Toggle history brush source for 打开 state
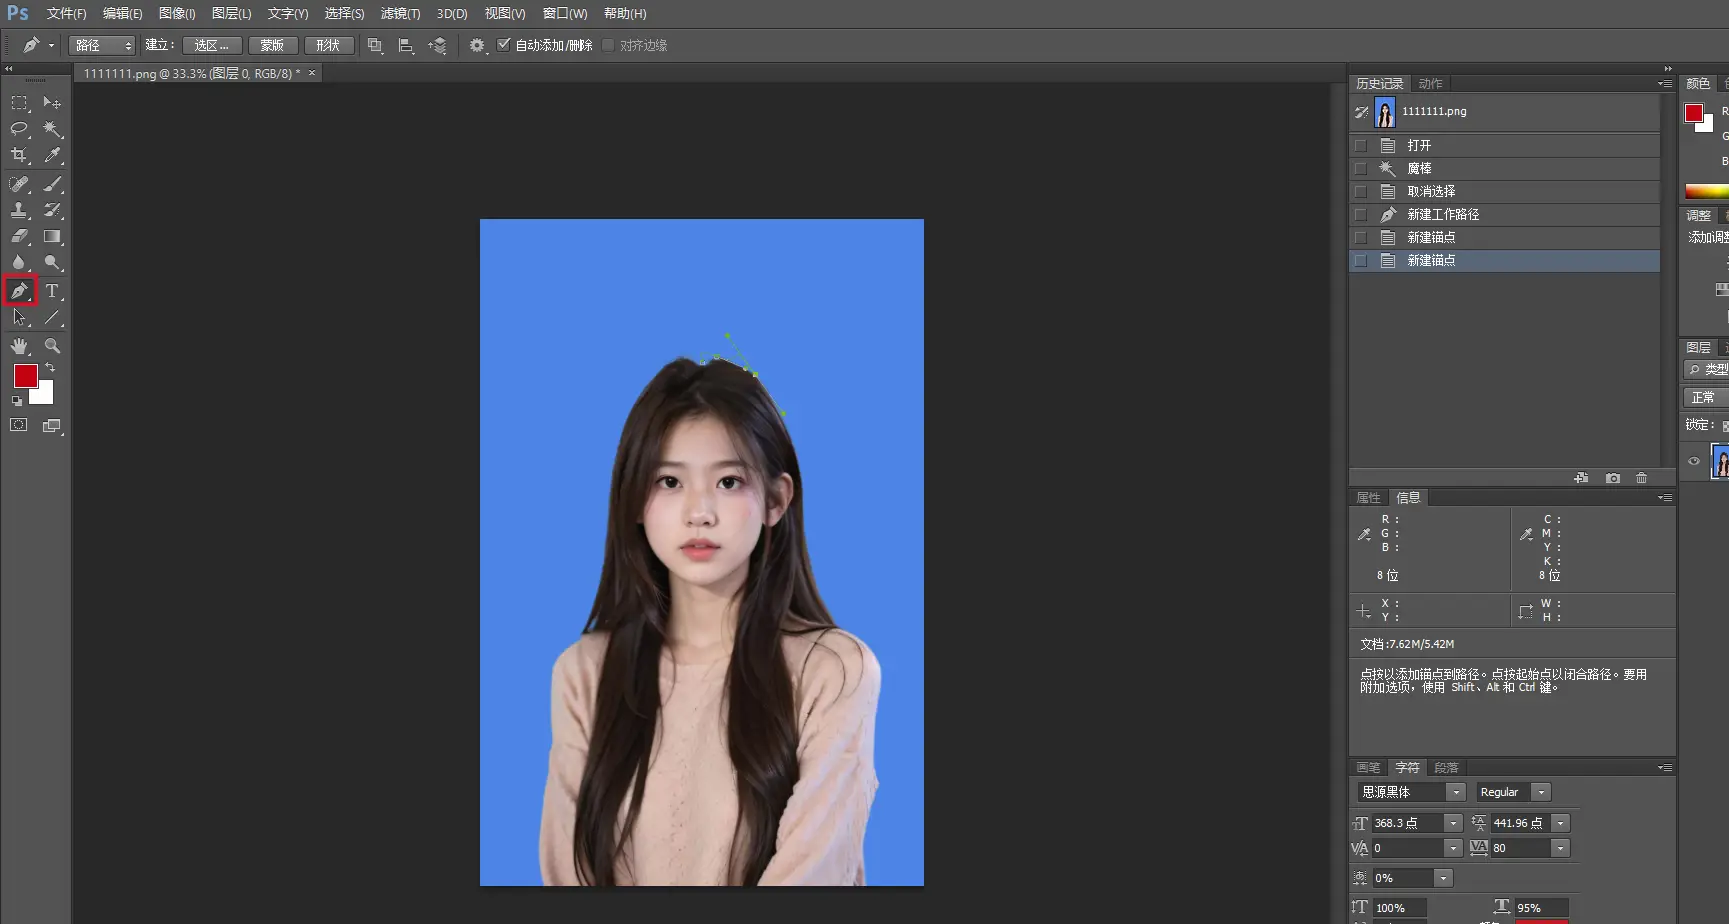Screen dimensions: 1729x924 pos(1360,146)
